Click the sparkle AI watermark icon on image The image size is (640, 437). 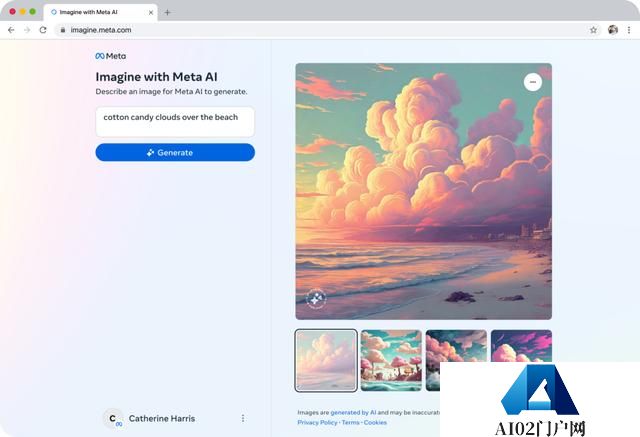click(316, 299)
